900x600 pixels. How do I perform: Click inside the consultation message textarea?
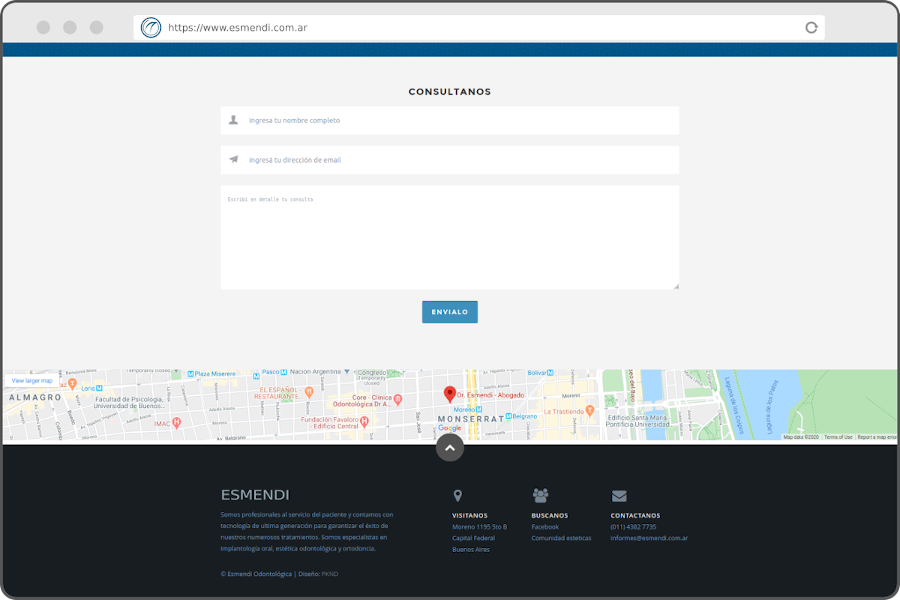pos(450,240)
